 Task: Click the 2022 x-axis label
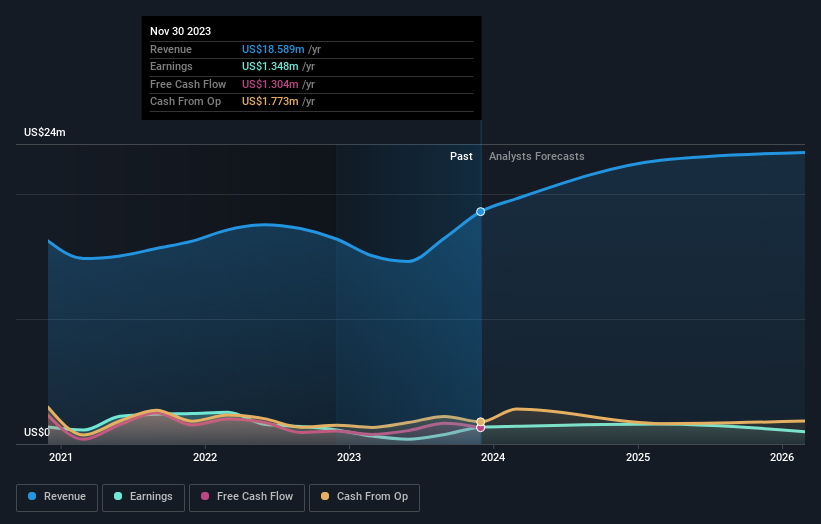[205, 457]
